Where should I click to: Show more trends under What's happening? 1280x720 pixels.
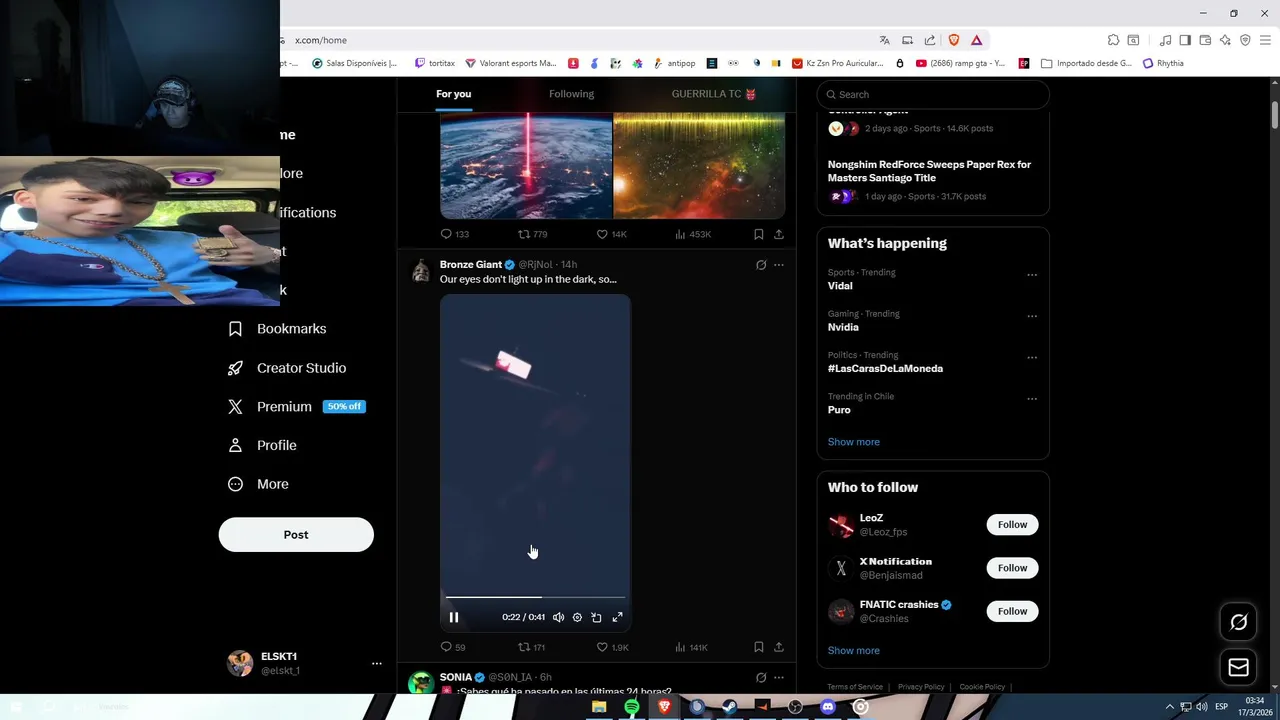tap(853, 442)
